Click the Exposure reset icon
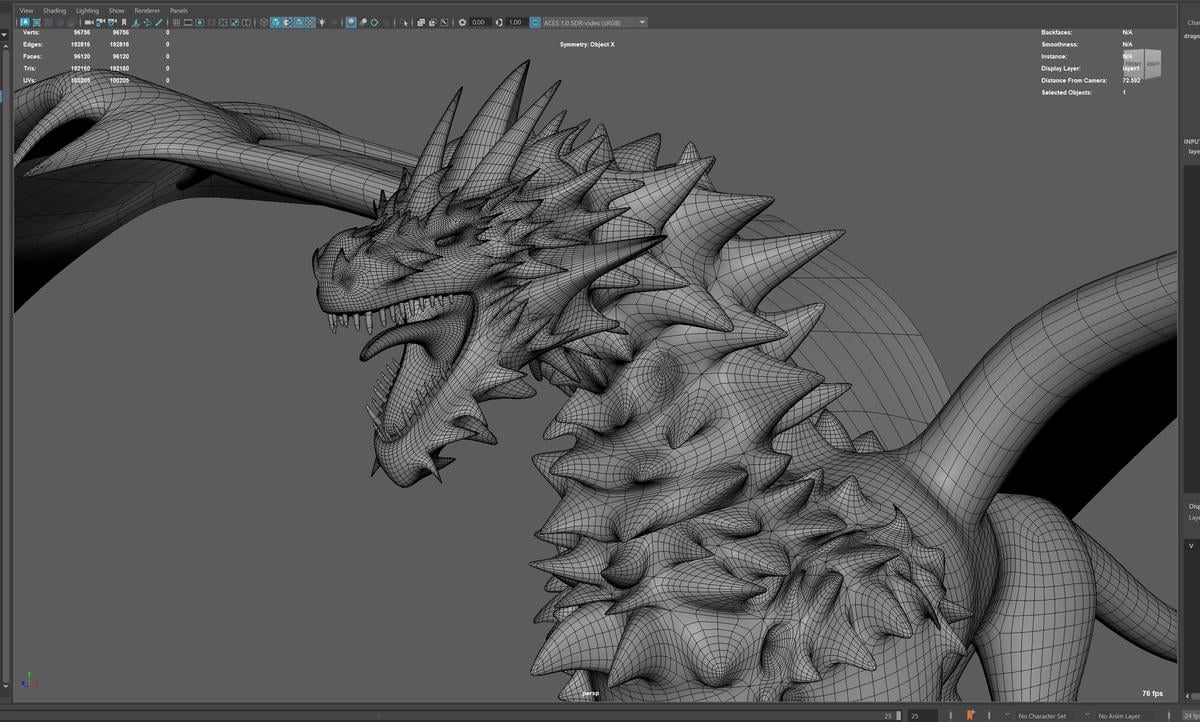The width and height of the screenshot is (1200, 722). 462,22
